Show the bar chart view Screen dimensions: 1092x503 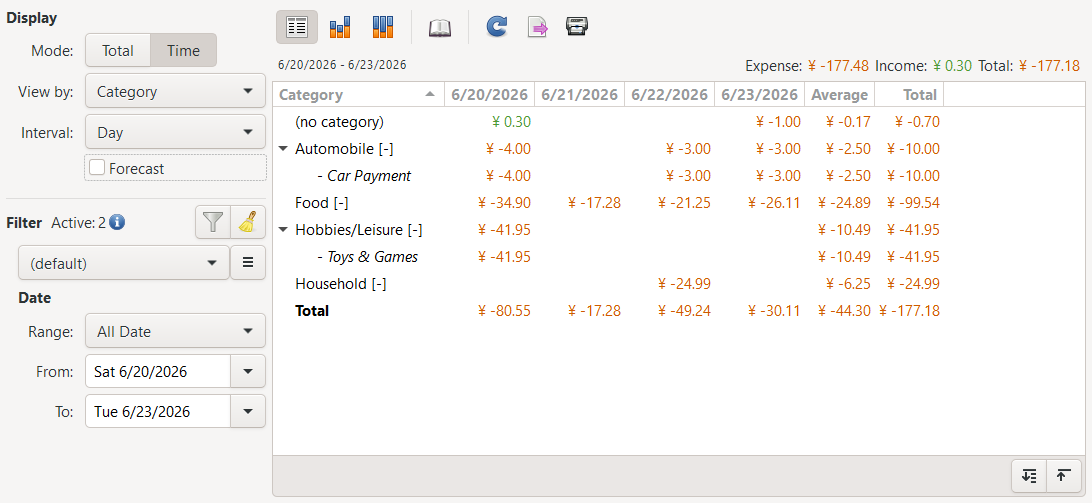point(341,27)
